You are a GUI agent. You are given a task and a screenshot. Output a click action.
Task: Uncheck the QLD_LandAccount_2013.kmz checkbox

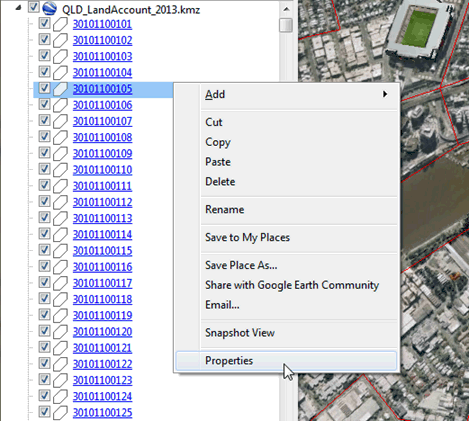pyautogui.click(x=33, y=7)
